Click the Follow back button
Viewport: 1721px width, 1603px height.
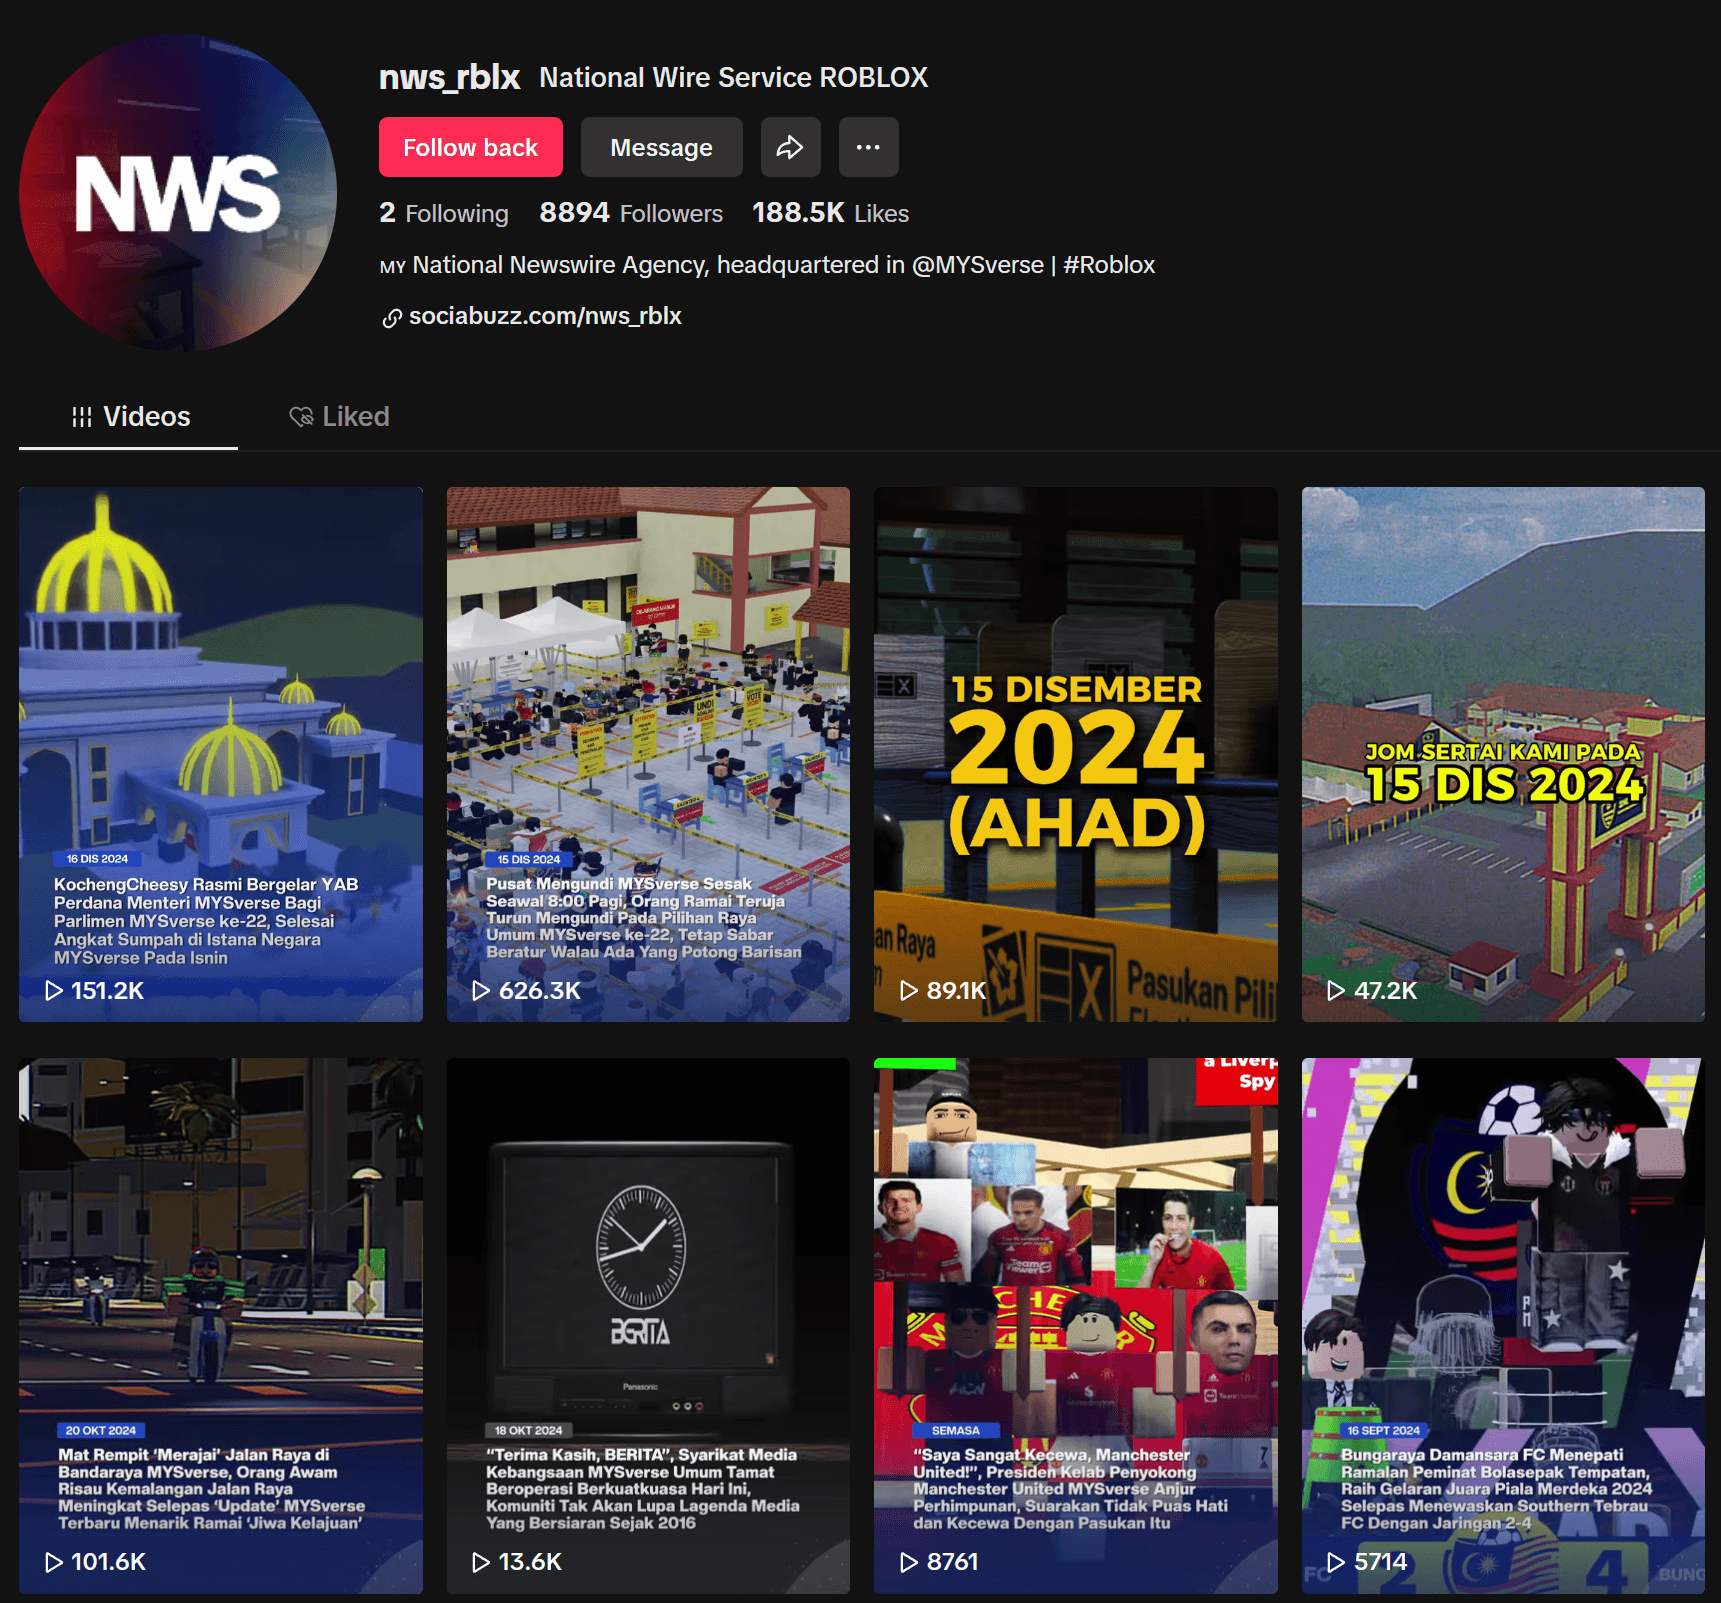(470, 147)
